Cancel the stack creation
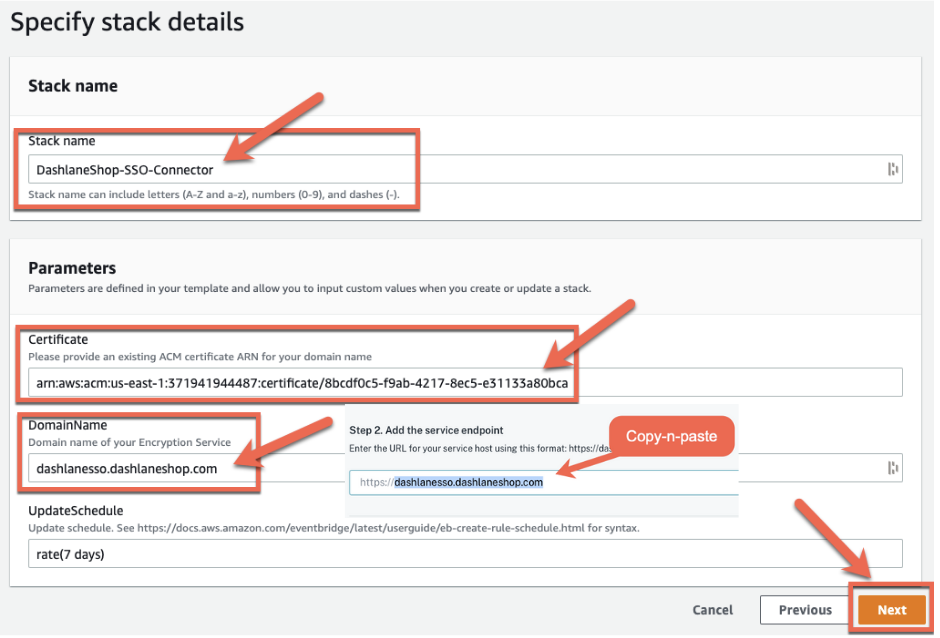The image size is (940, 638). tap(712, 610)
